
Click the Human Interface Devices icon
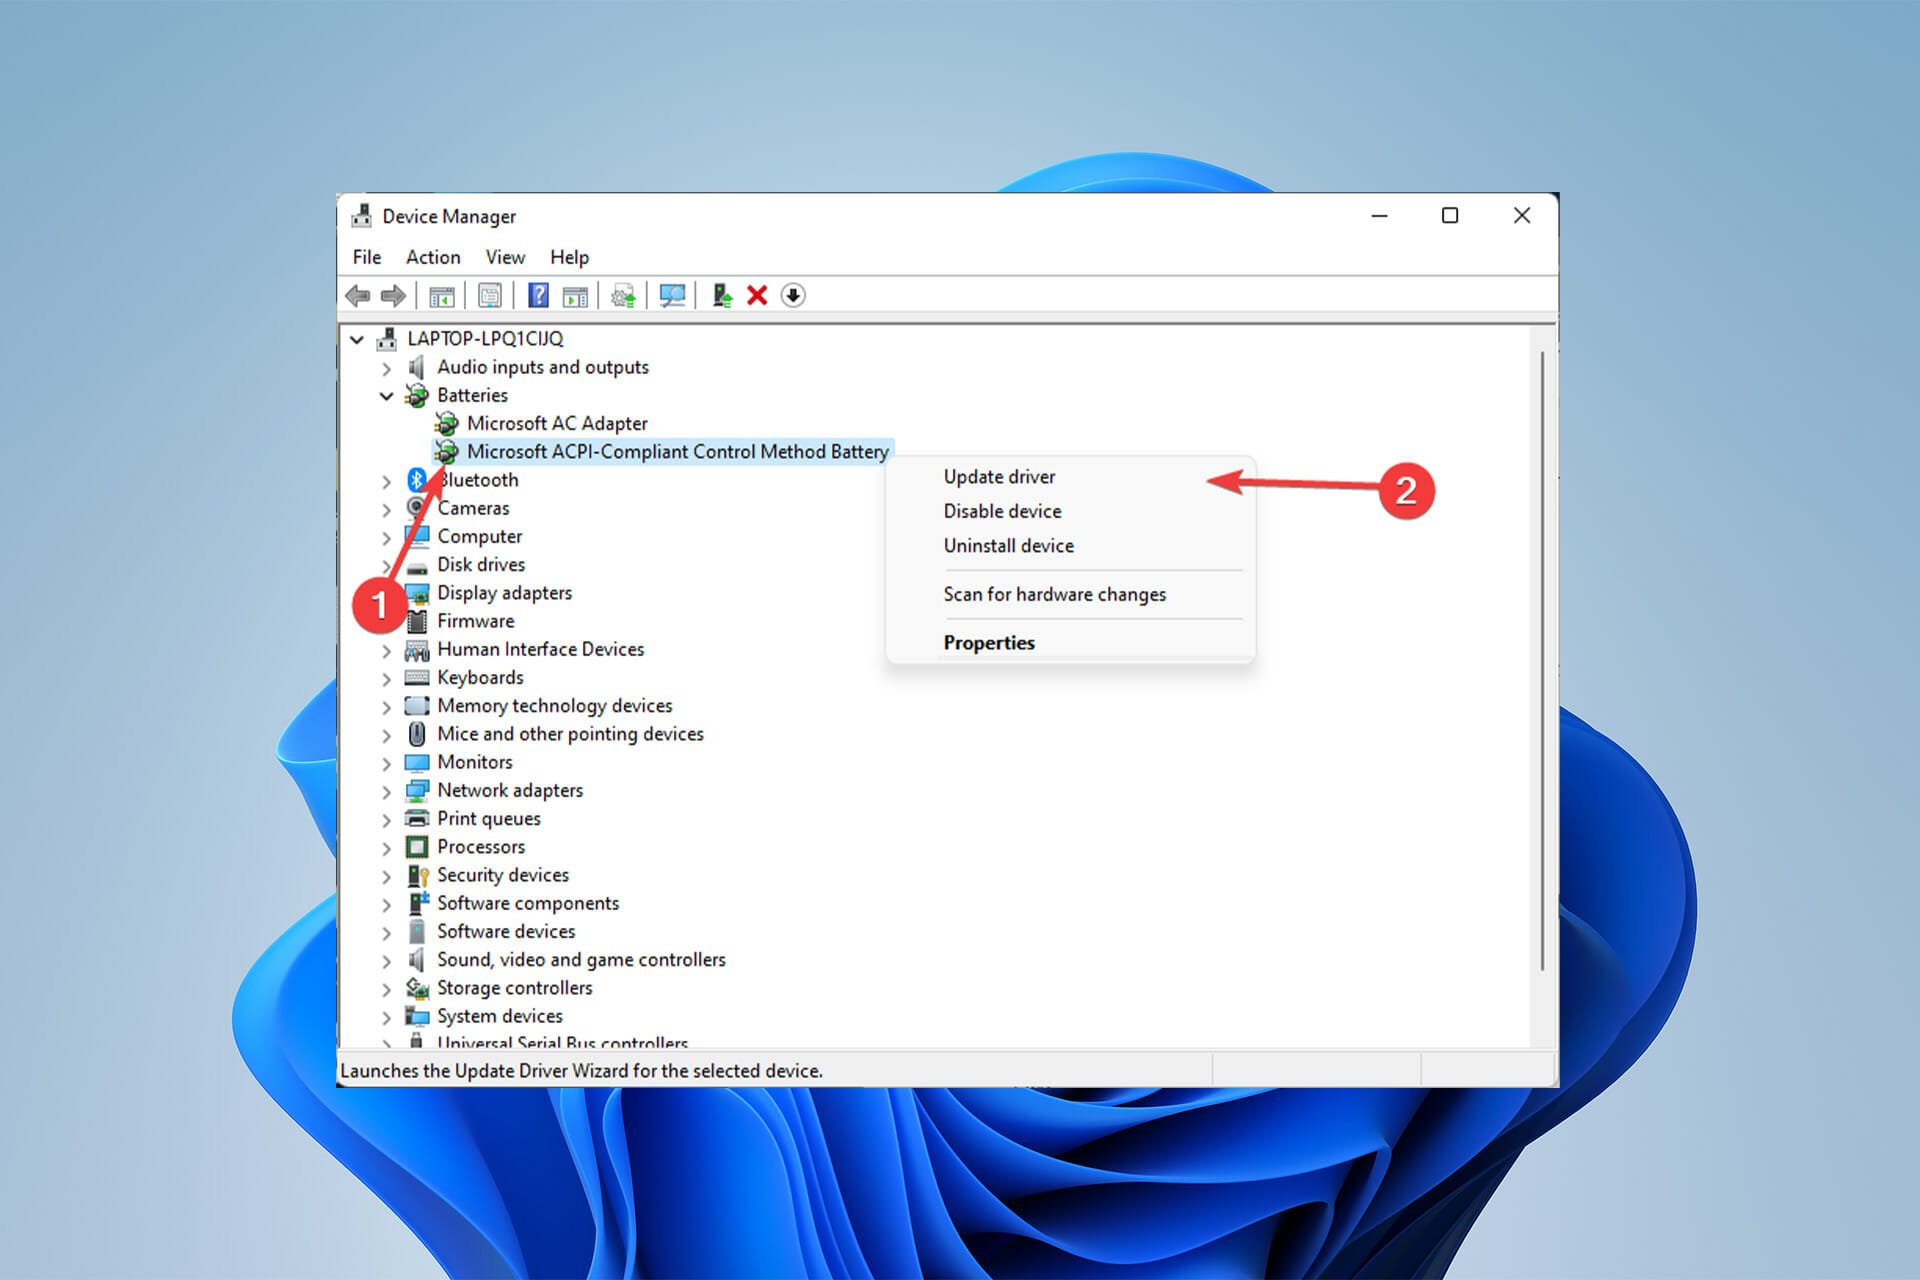(417, 650)
